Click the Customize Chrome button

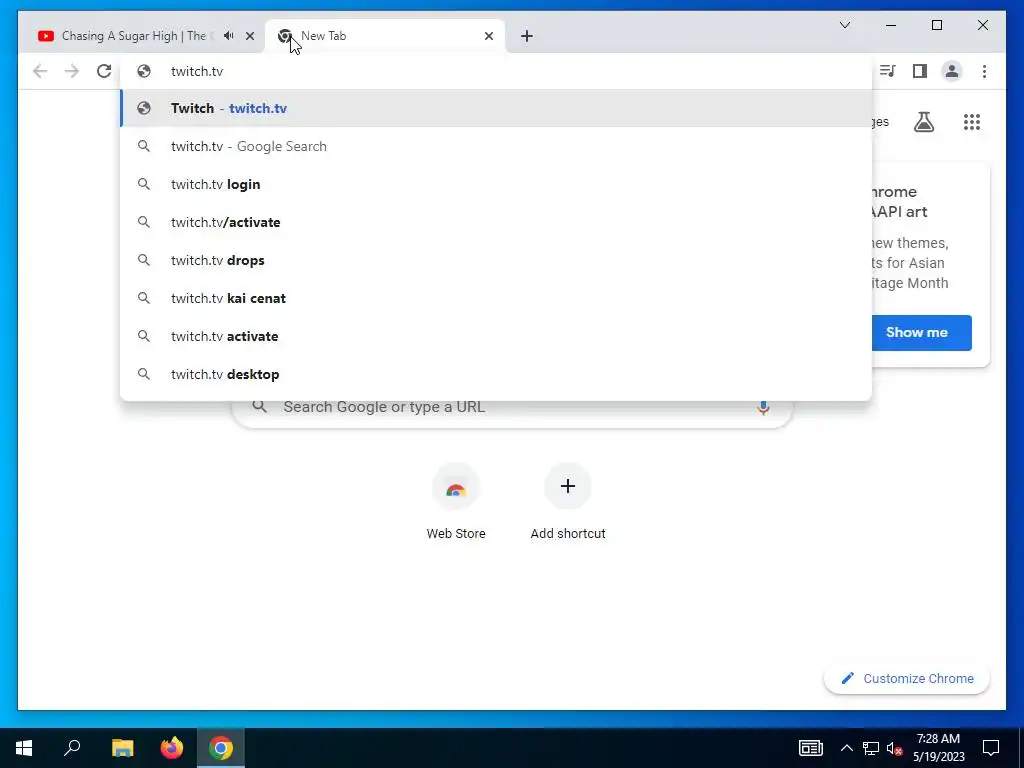[x=907, y=679]
